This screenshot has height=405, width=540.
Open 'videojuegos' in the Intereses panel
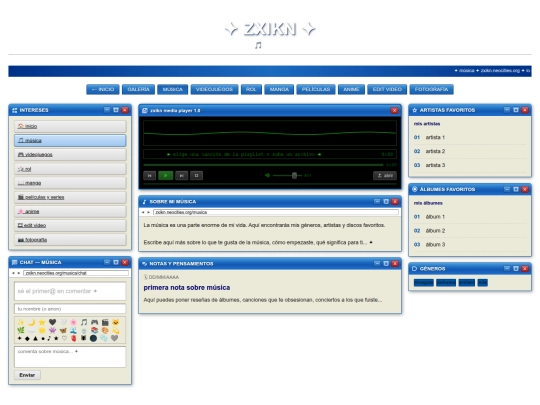coord(70,155)
